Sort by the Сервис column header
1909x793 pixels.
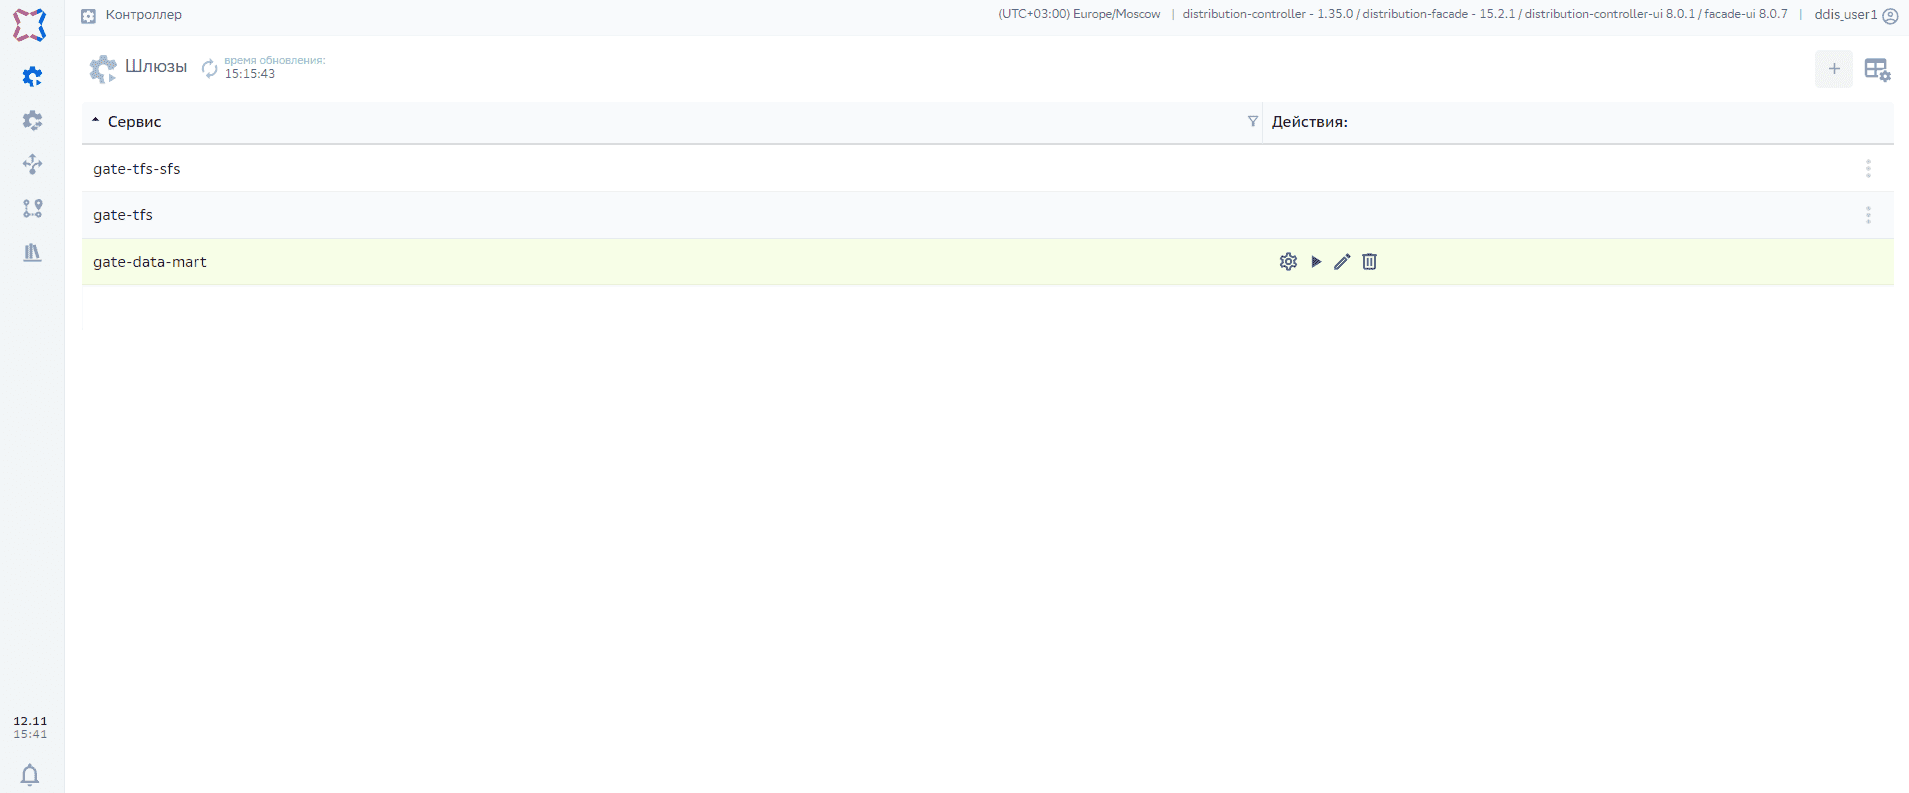click(x=135, y=122)
